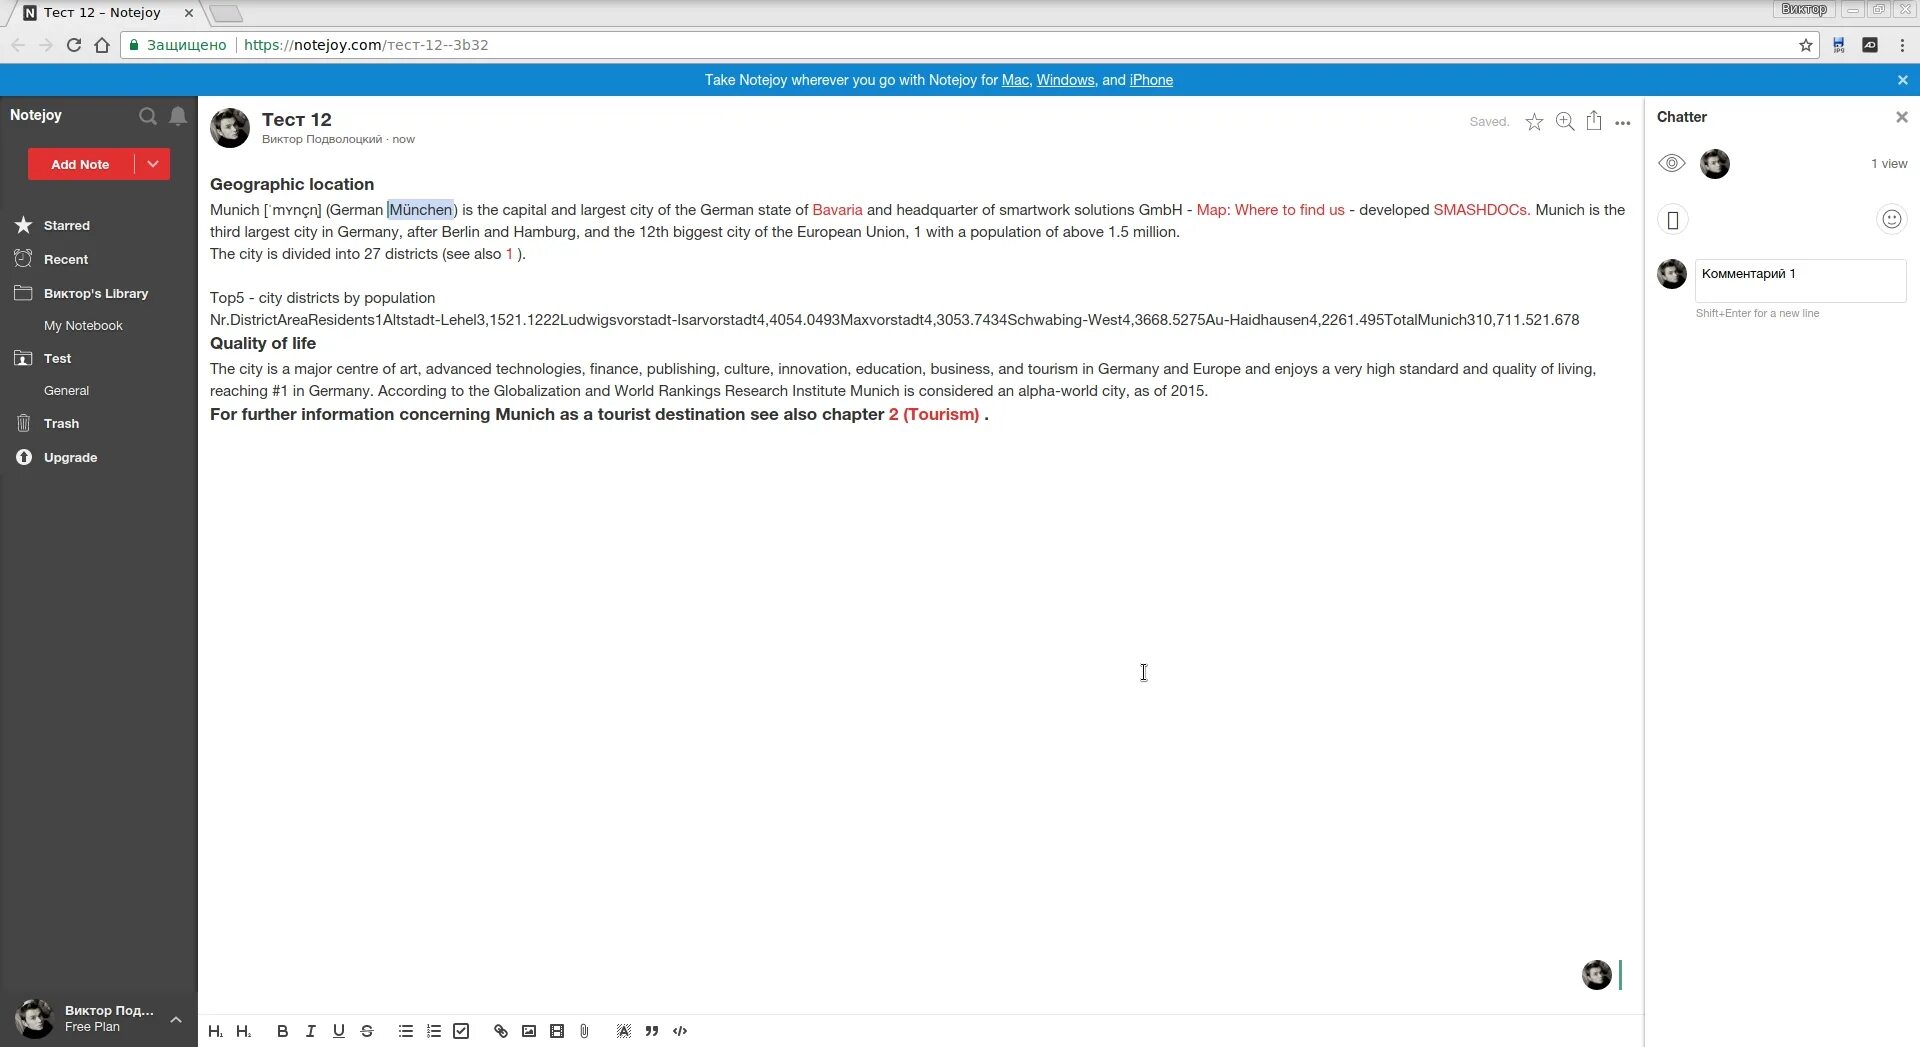Screen dimensions: 1920x1047
Task: Open the three-dot more options menu
Action: [1623, 123]
